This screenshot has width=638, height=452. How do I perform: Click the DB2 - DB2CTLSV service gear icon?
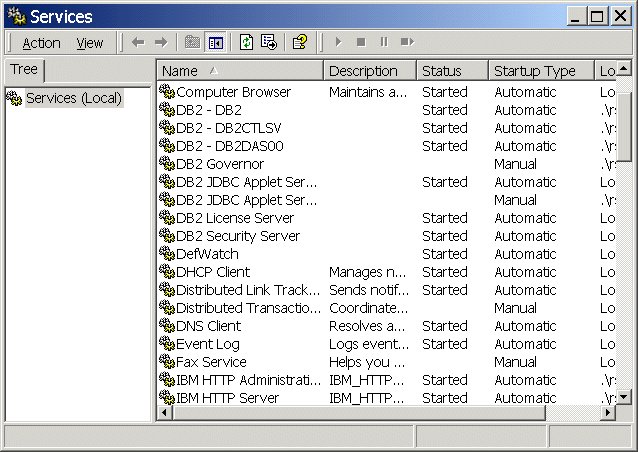(x=167, y=127)
